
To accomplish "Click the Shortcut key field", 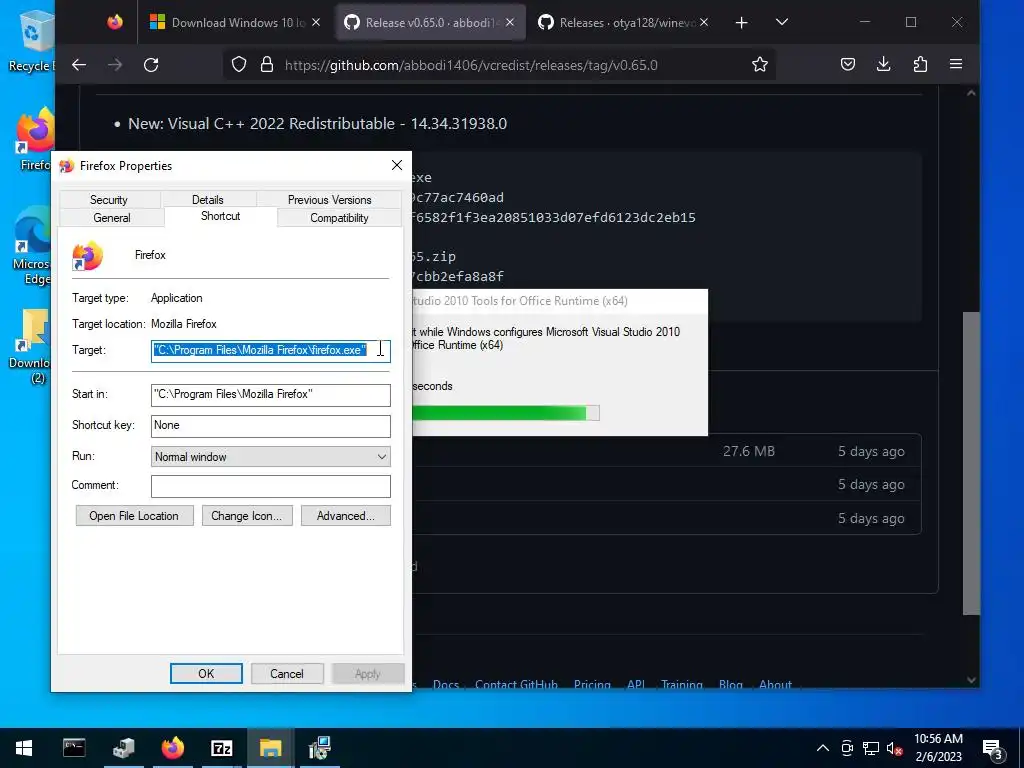I will [x=270, y=426].
